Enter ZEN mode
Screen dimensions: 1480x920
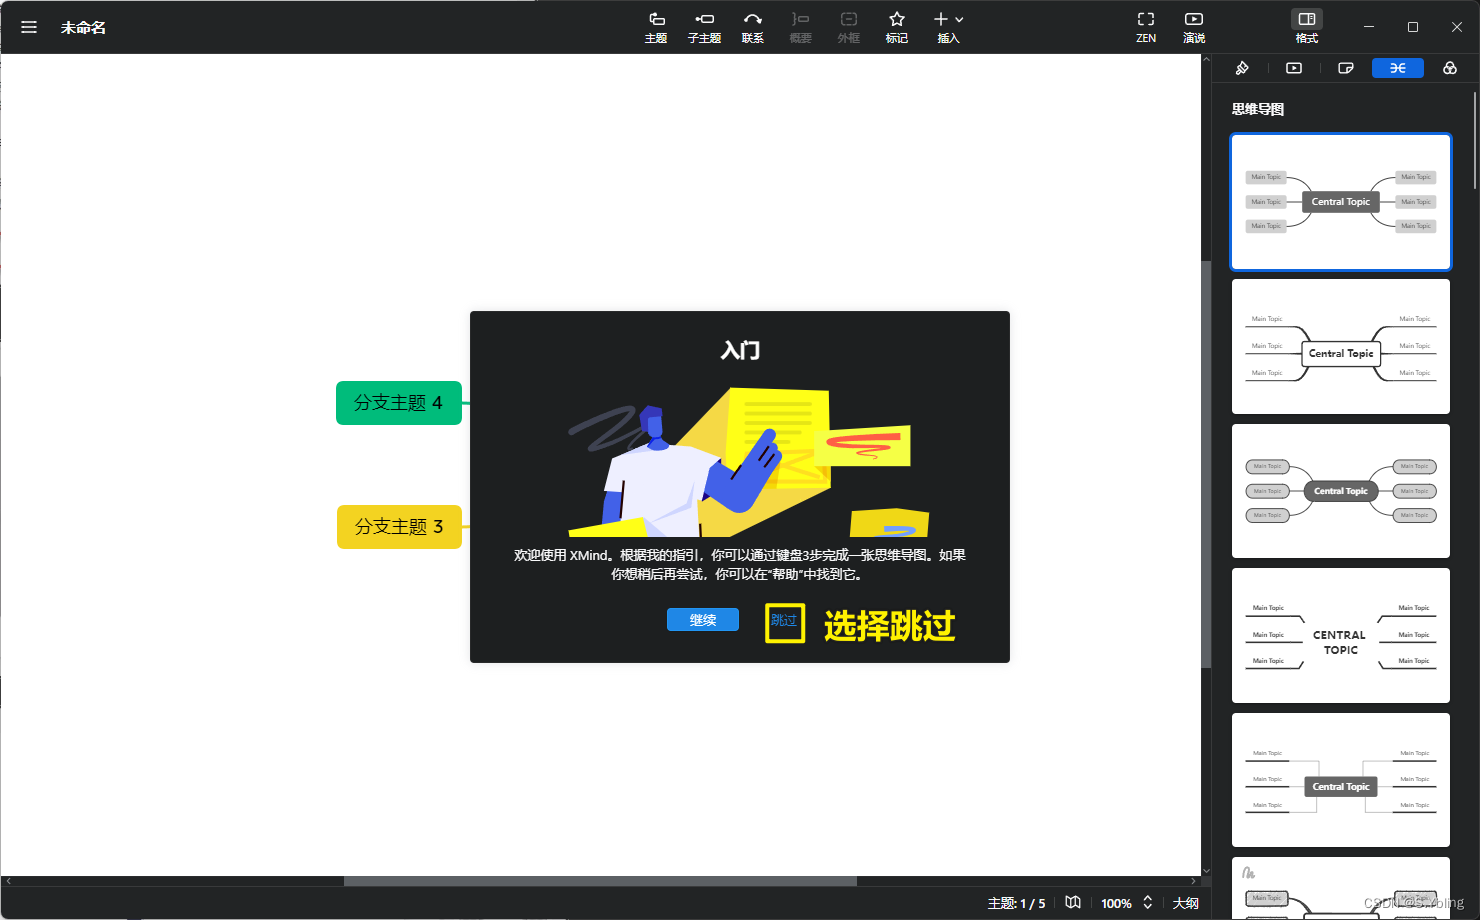point(1146,27)
